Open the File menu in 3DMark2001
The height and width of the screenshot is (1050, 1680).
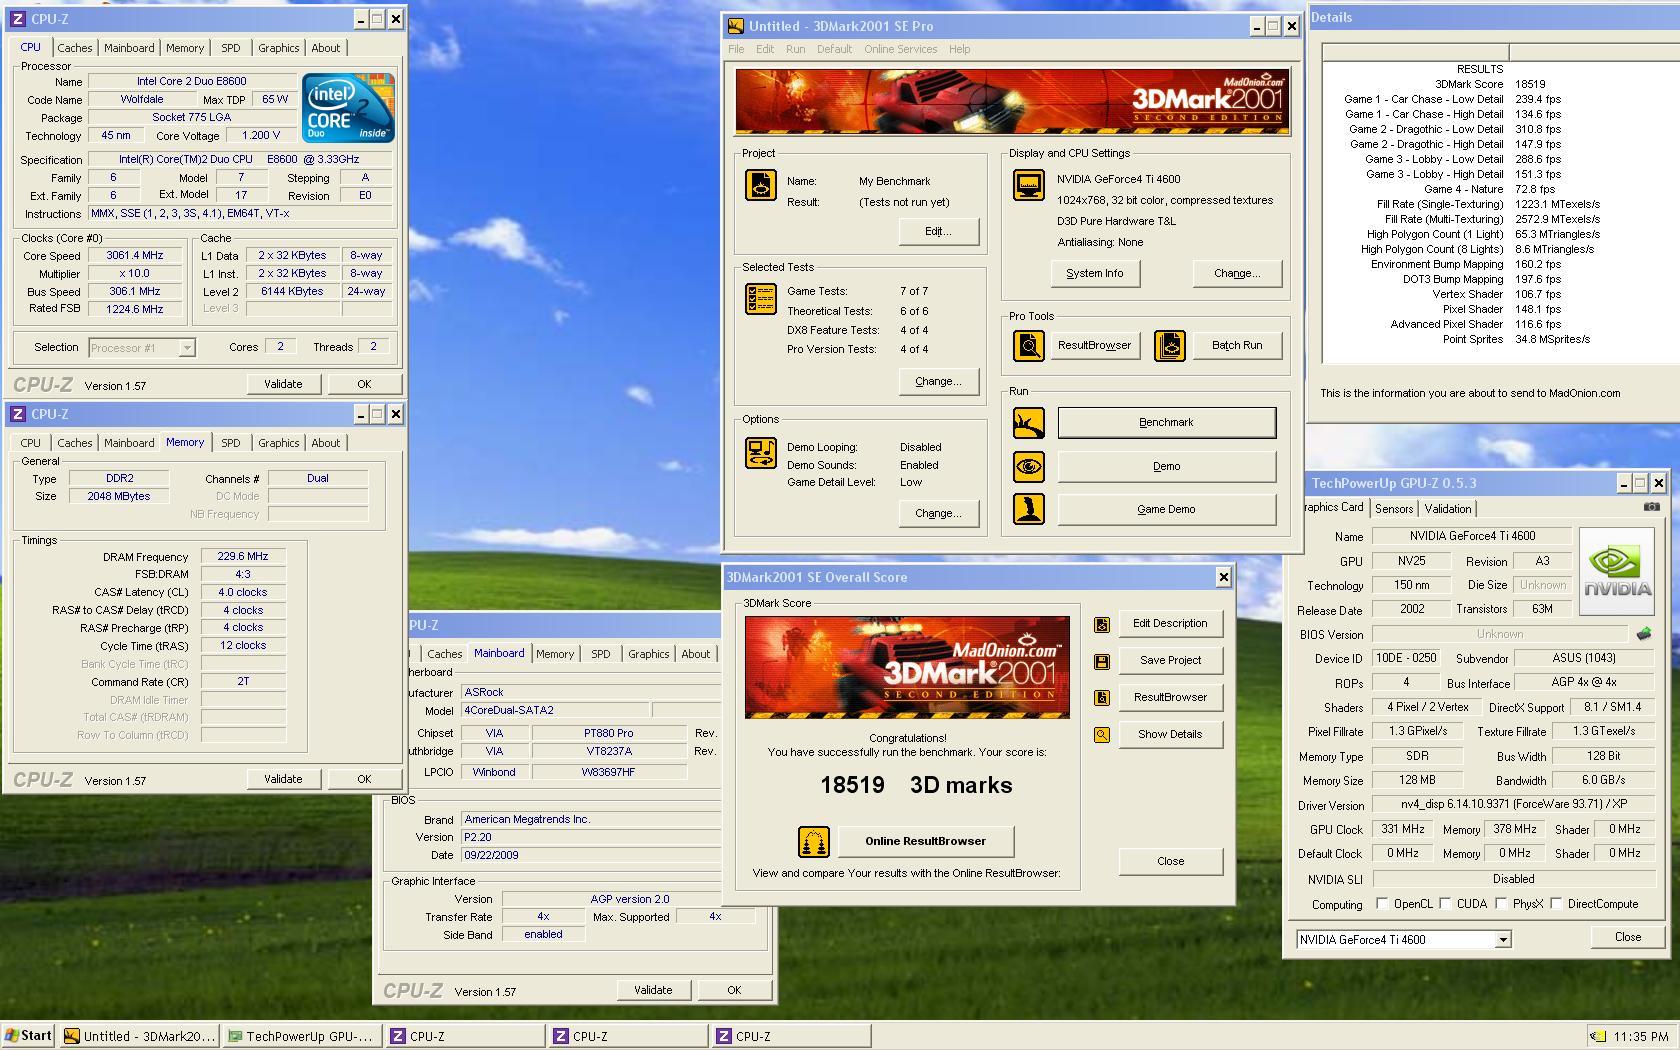point(736,49)
